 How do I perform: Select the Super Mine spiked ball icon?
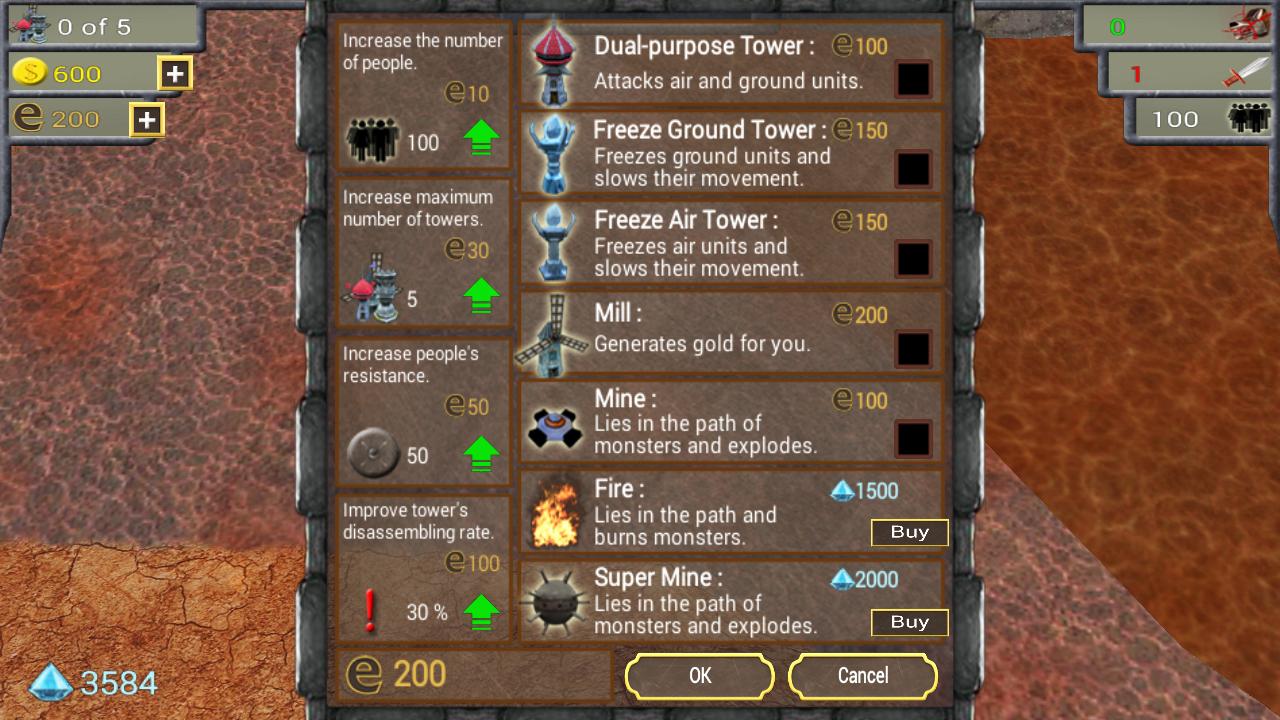[555, 603]
